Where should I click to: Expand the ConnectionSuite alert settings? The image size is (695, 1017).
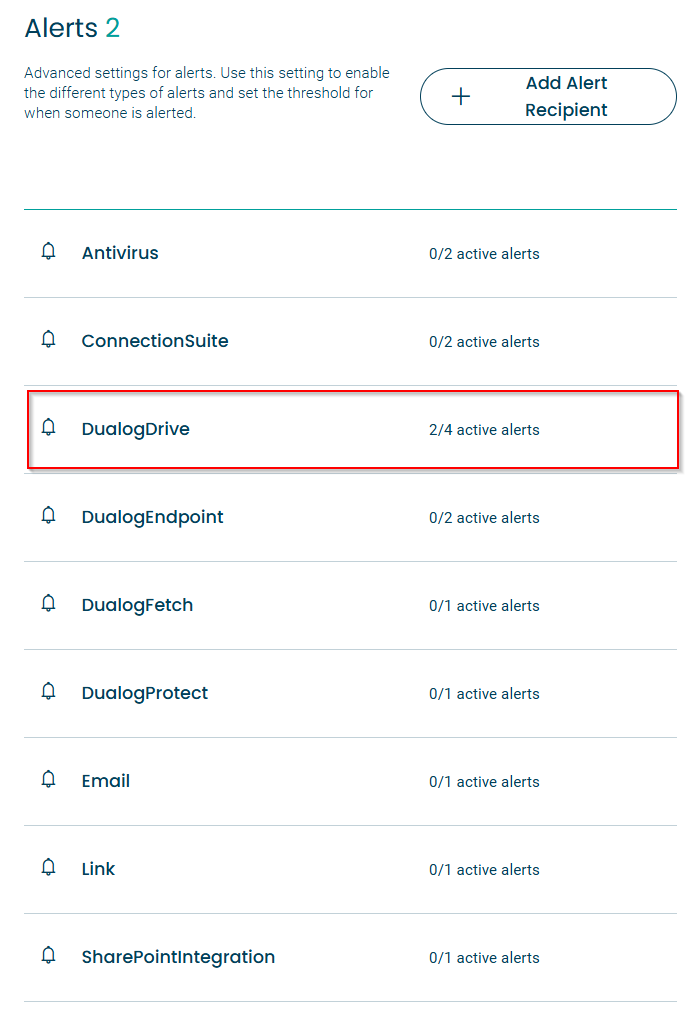tap(350, 342)
